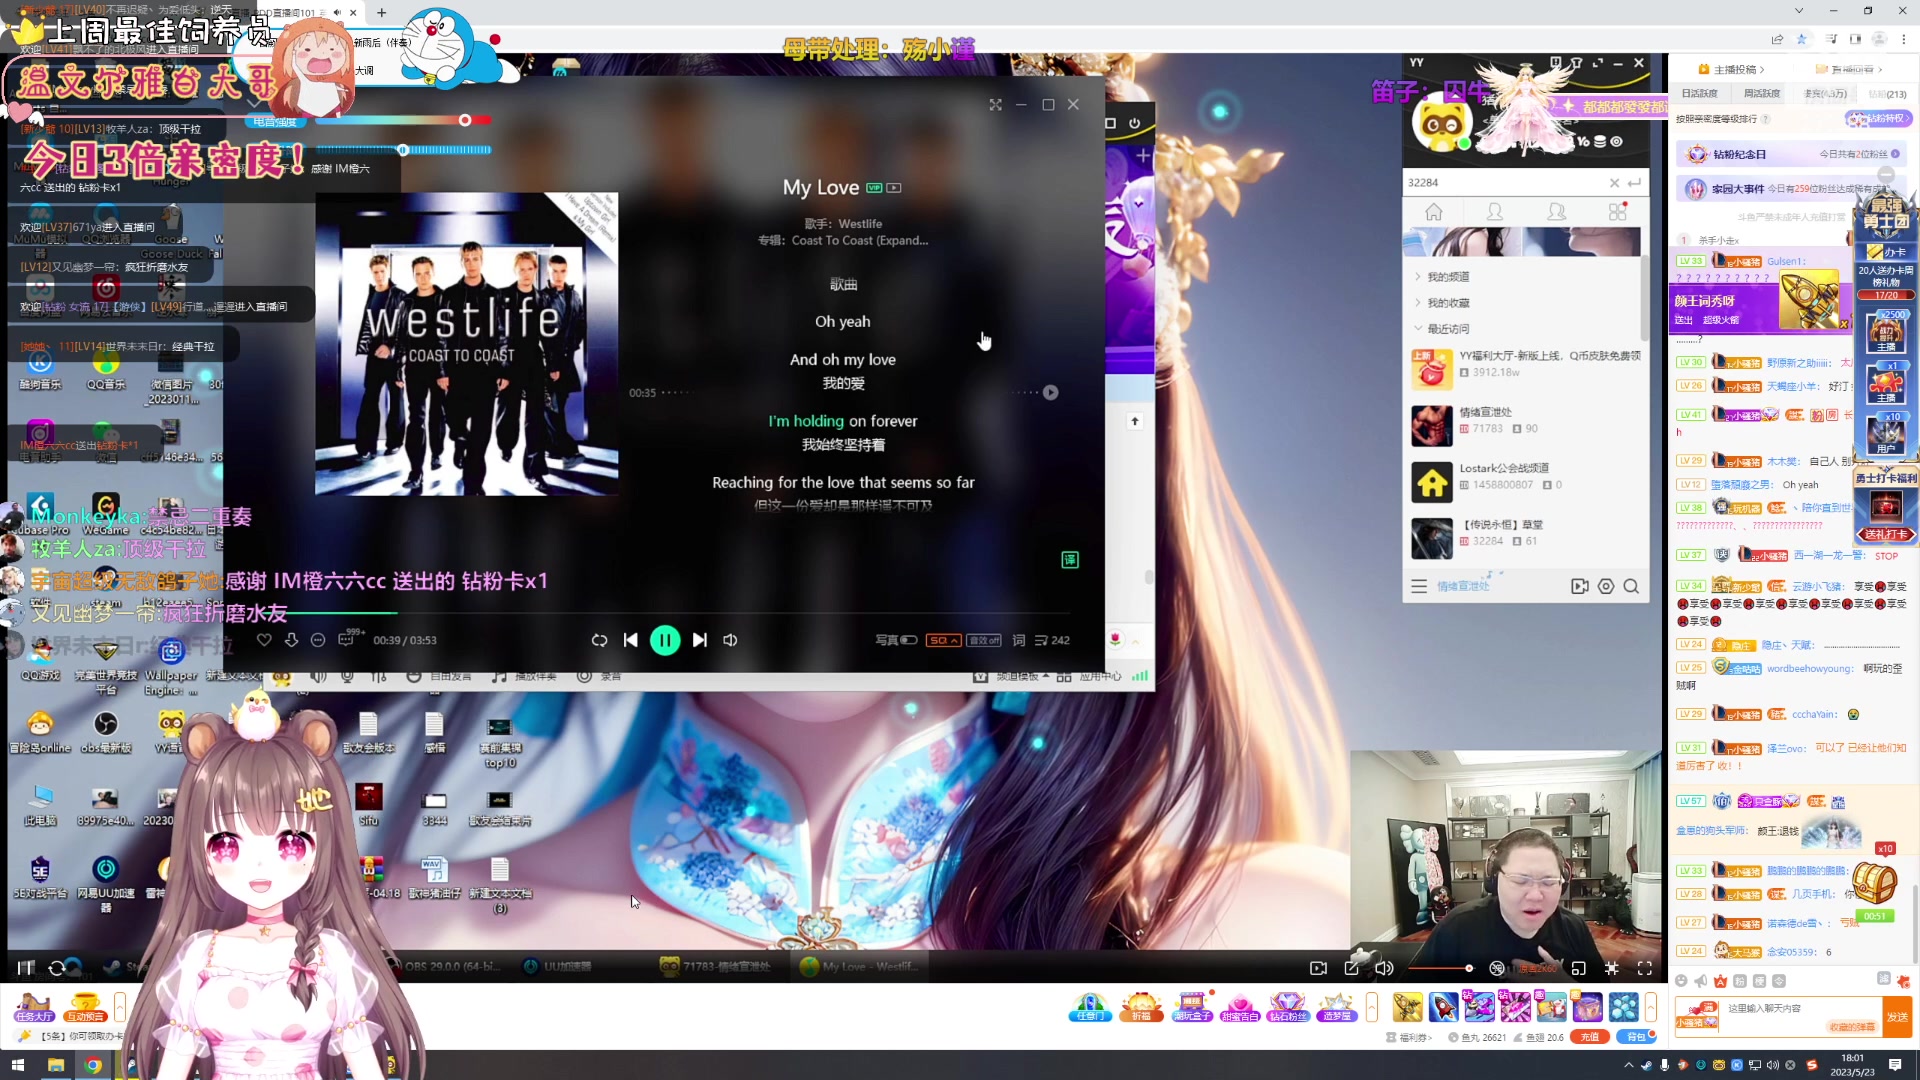Viewport: 1920px width, 1080px height.
Task: Open the 主播投稿 link
Action: click(1731, 69)
